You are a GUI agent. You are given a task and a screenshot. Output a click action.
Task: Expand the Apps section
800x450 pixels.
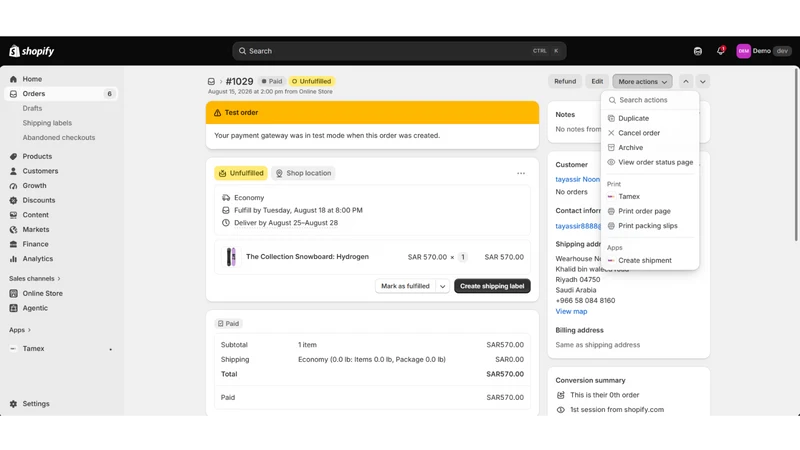pyautogui.click(x=20, y=330)
